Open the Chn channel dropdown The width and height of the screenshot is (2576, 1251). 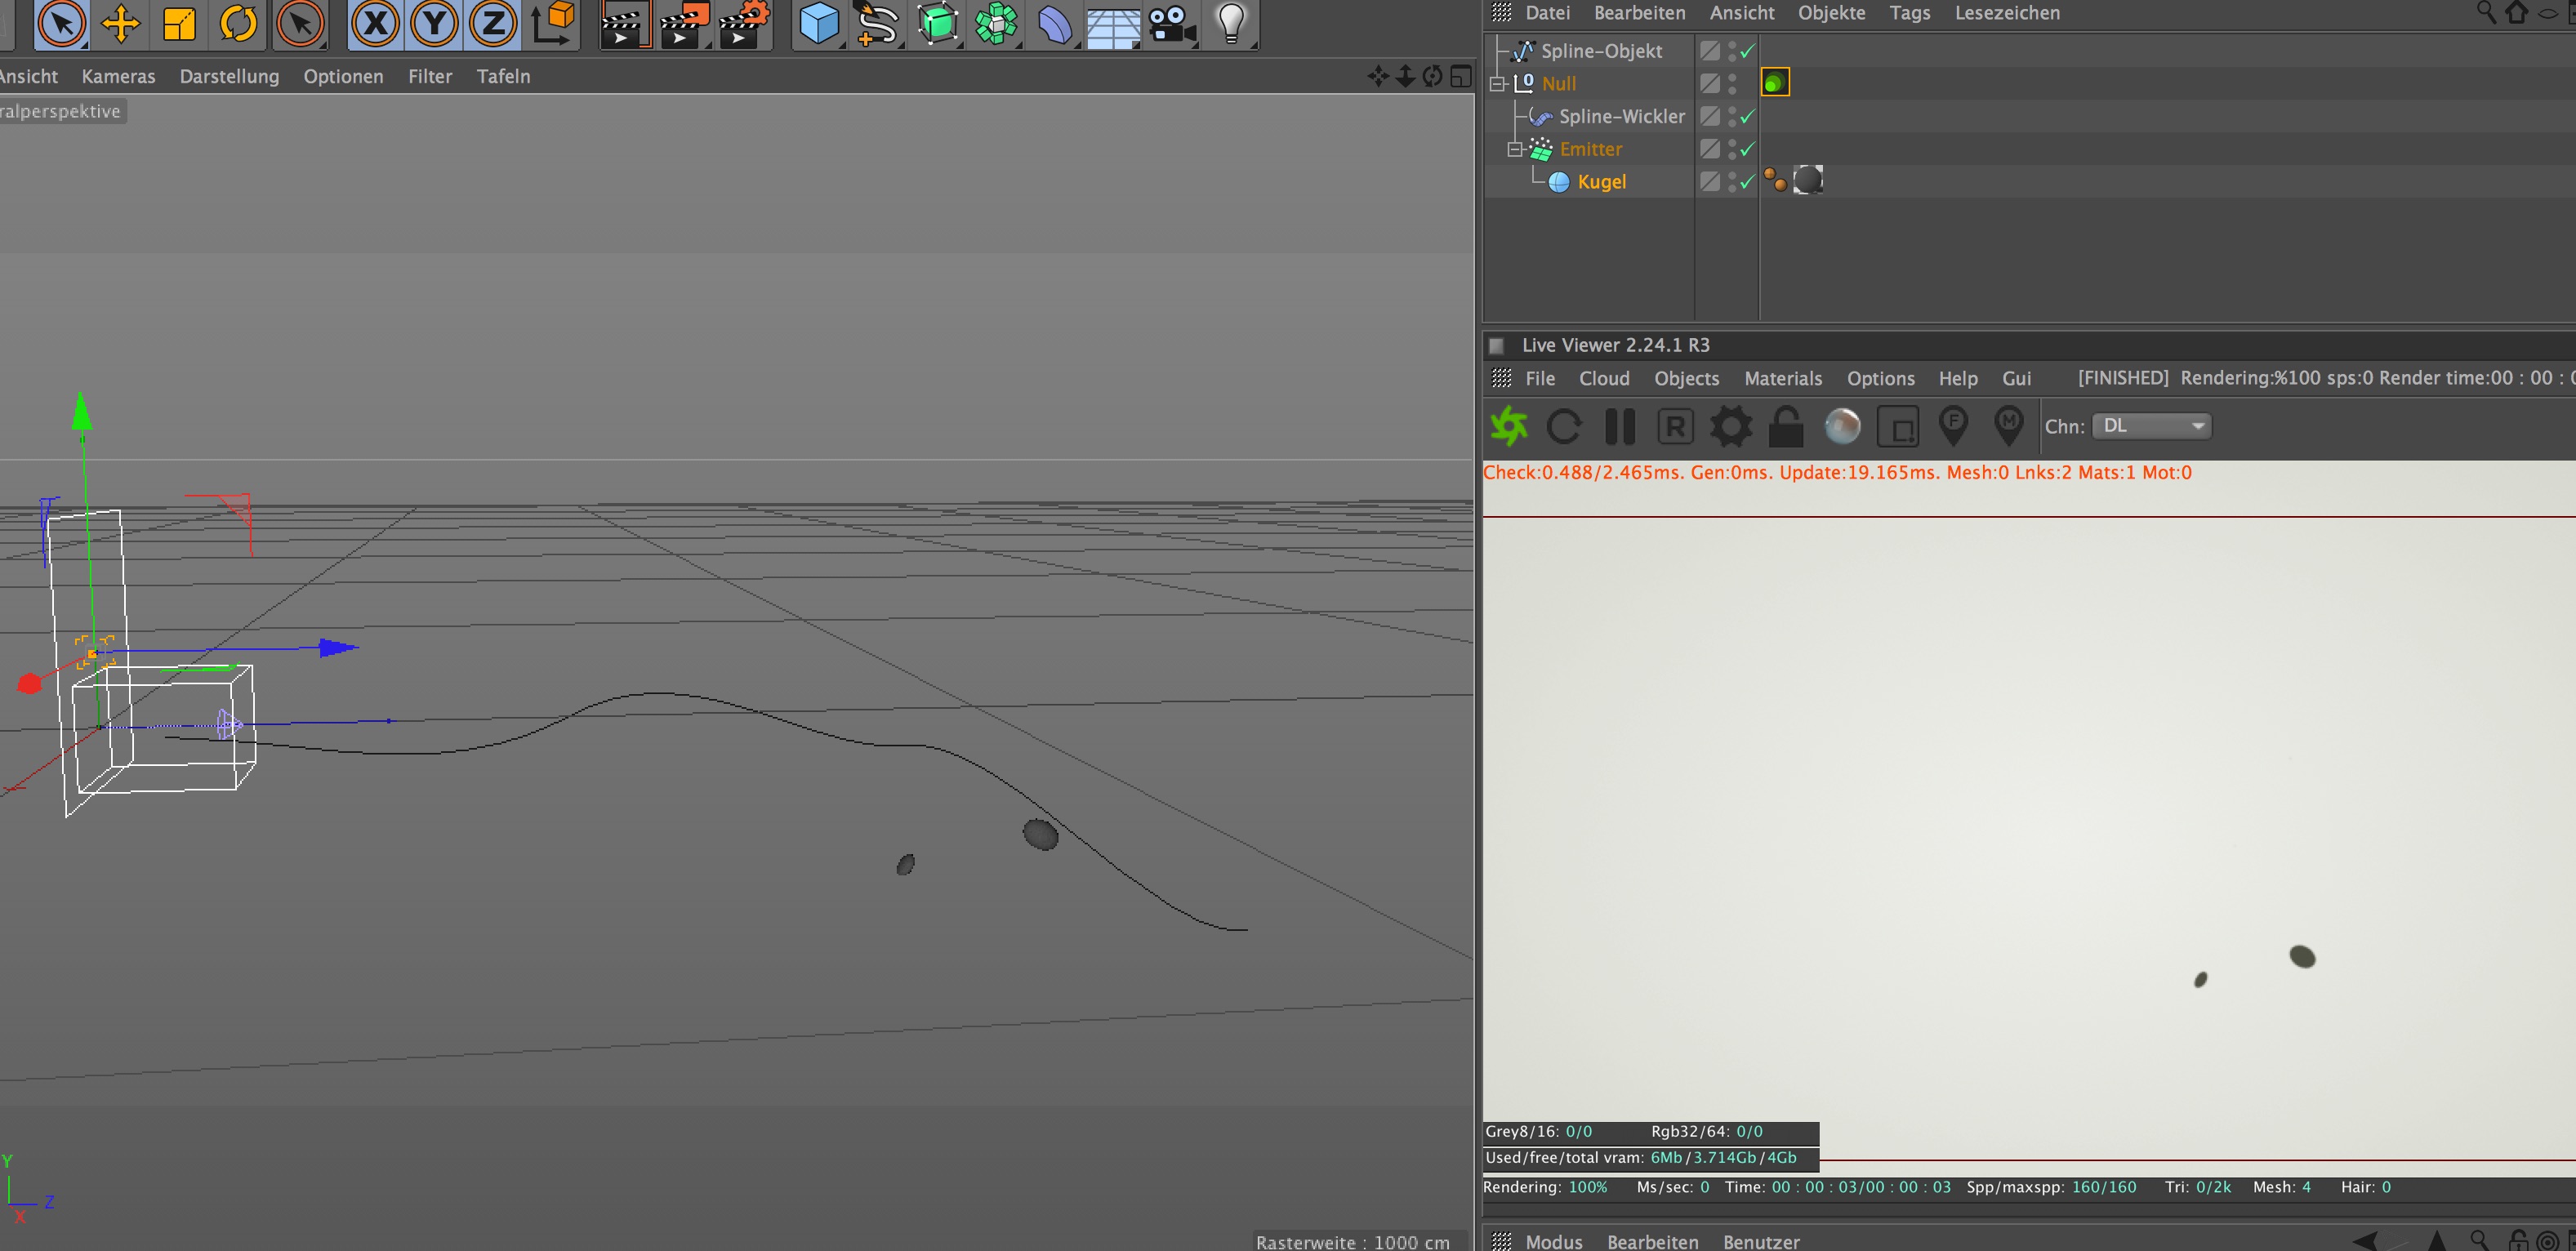pos(2151,426)
